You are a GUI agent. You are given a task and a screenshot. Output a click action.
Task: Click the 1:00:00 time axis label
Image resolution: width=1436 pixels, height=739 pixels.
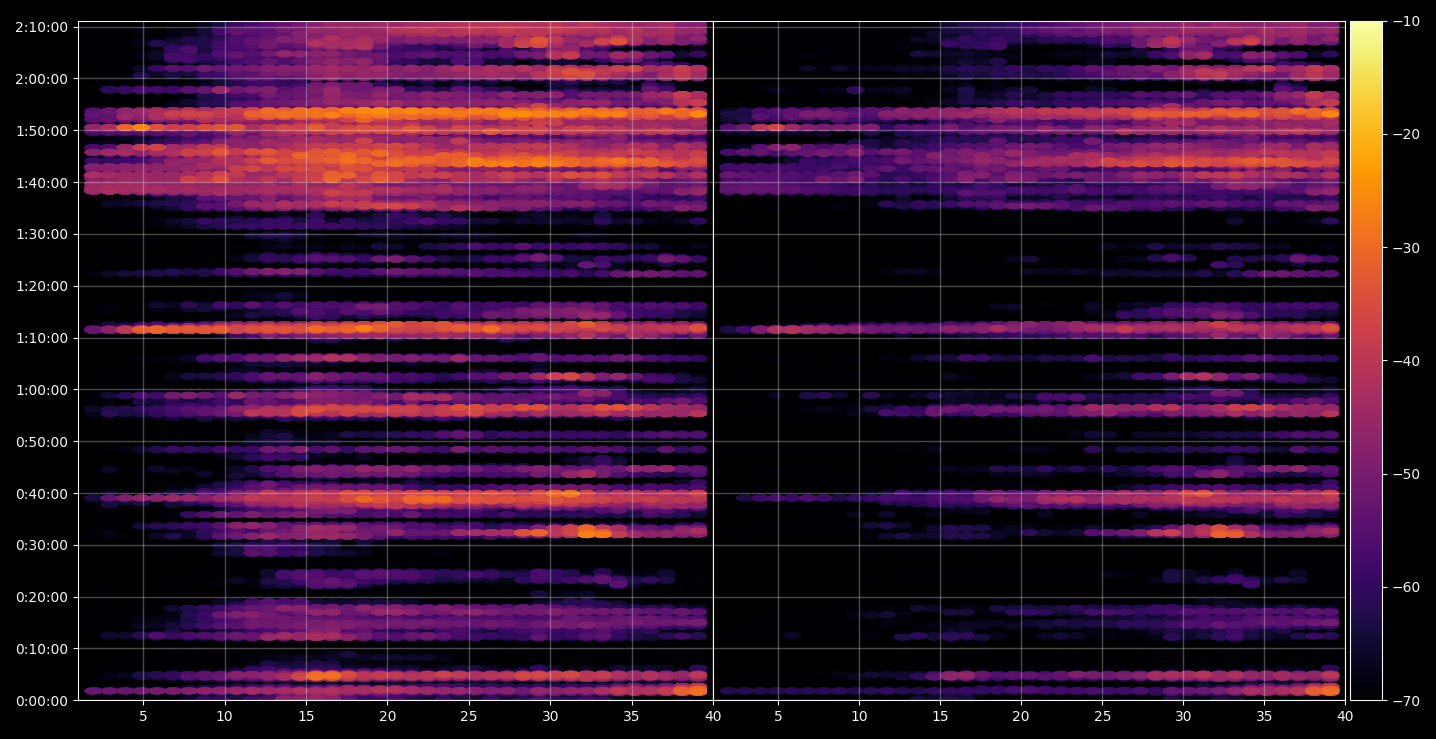41,390
